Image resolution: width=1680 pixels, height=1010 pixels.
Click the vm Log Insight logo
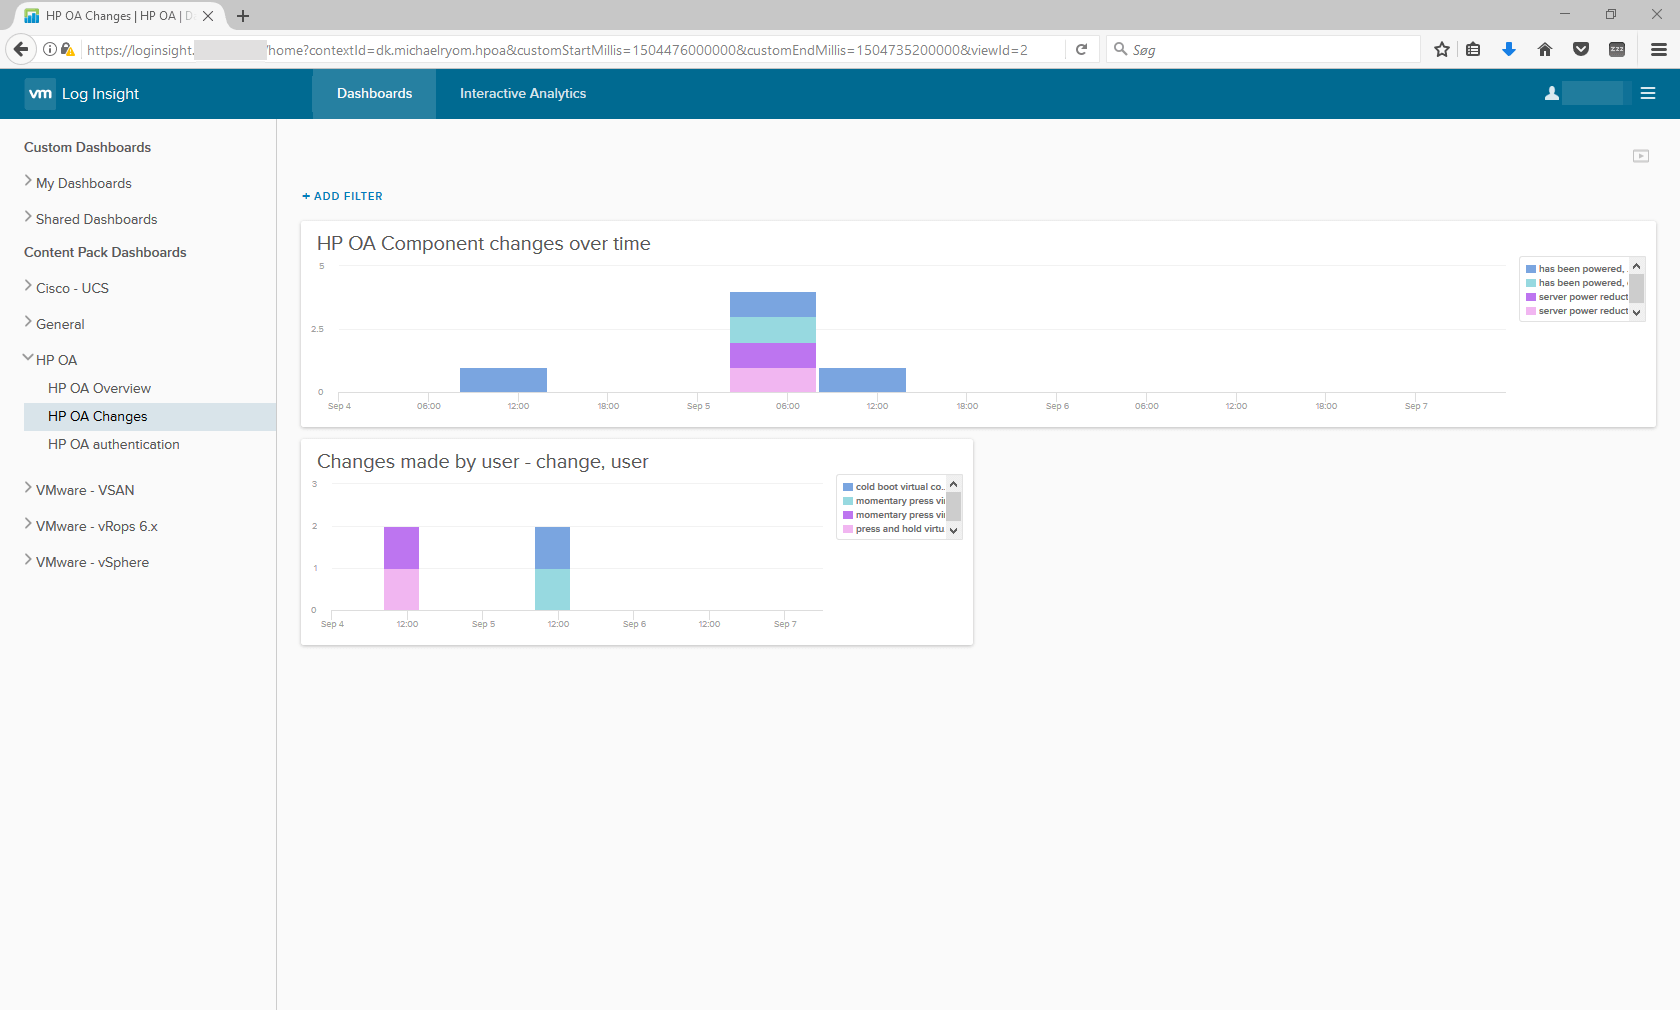[x=82, y=93]
